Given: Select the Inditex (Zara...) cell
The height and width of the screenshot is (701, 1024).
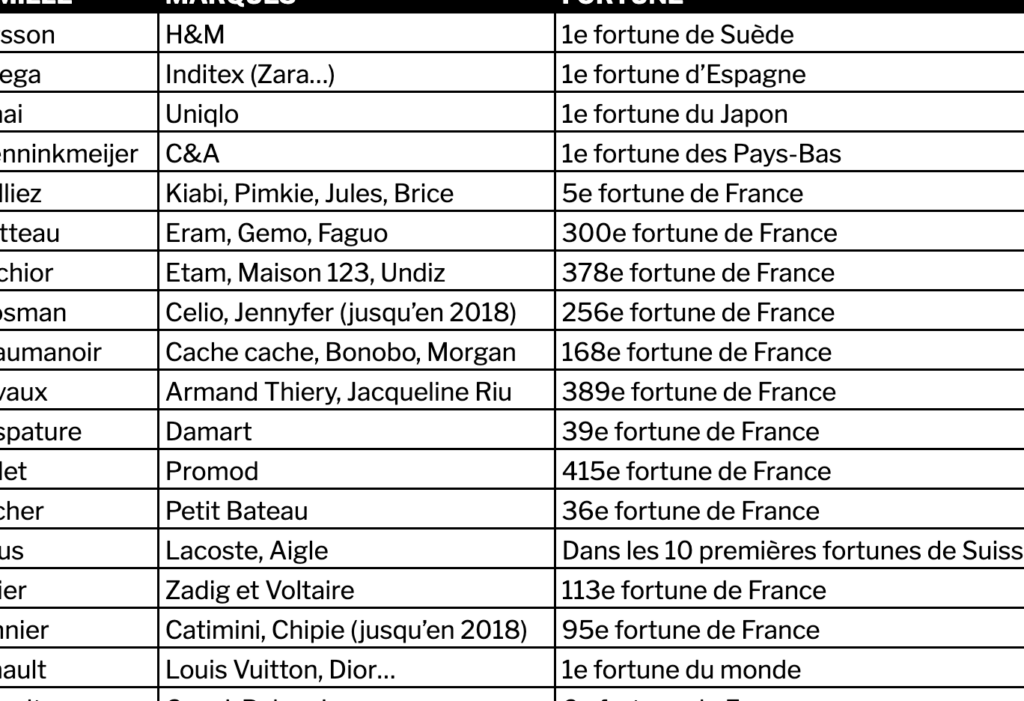Looking at the screenshot, I should 357,73.
